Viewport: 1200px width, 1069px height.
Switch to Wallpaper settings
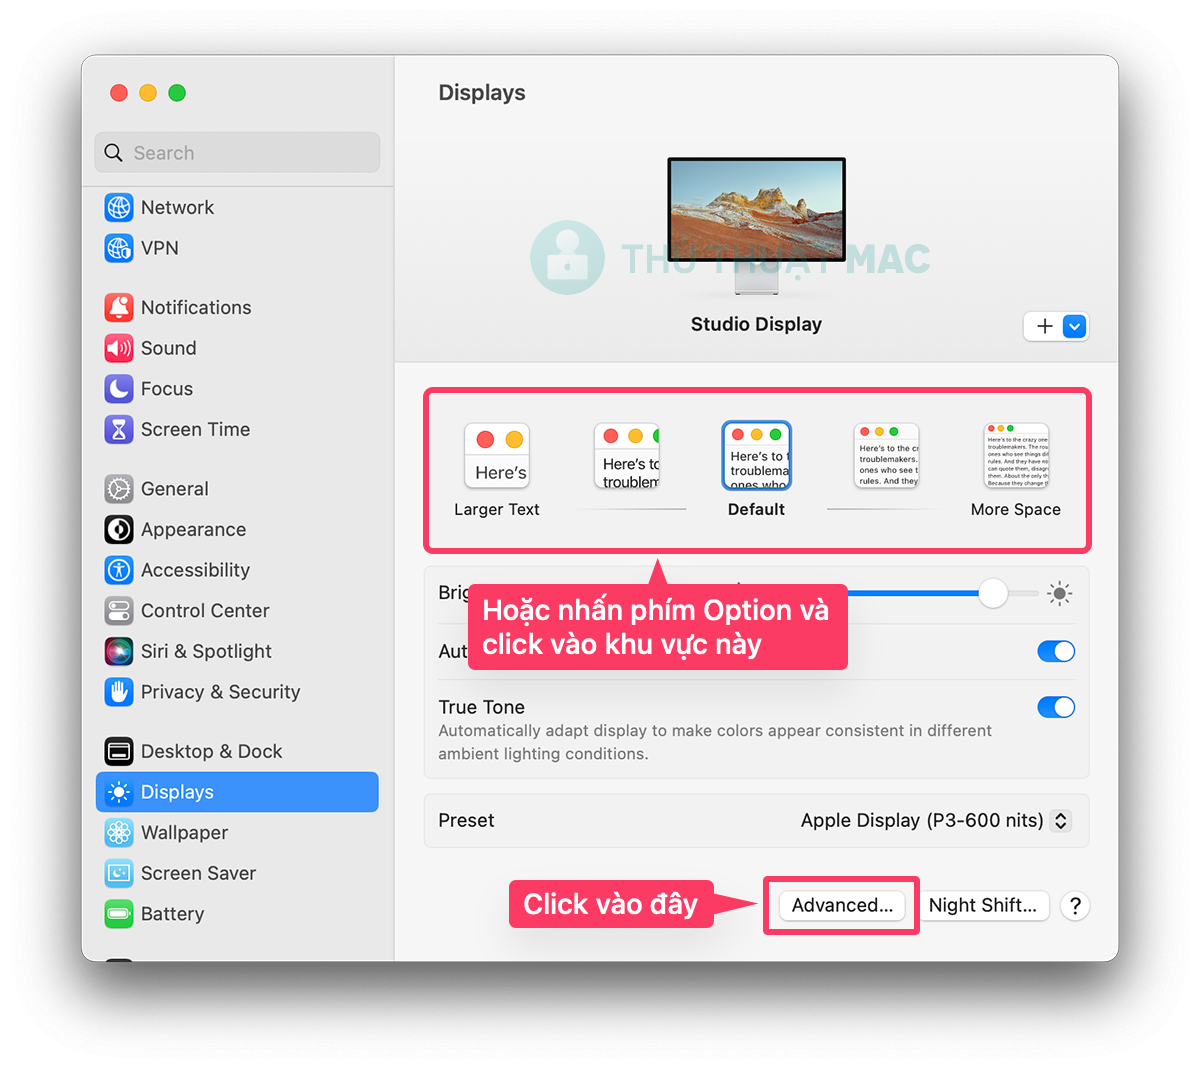click(x=184, y=832)
